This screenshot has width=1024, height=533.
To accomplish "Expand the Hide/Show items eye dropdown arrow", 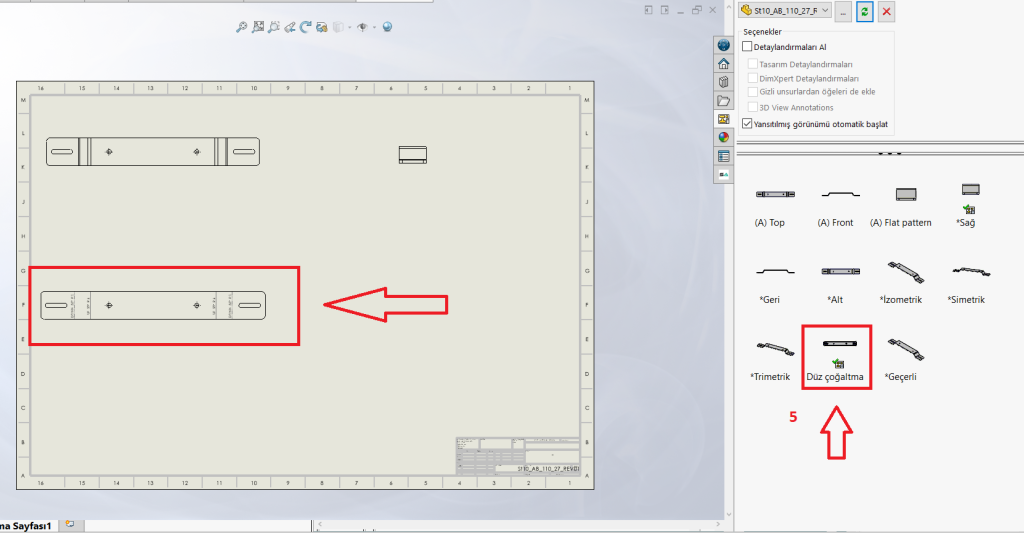I will 374,27.
